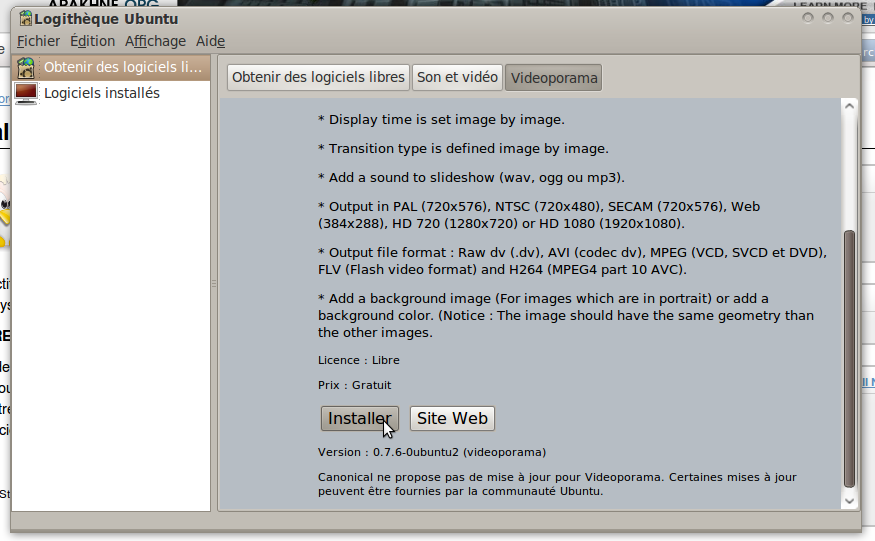Go to 'Son et vidéo' breadcrumb
This screenshot has width=875, height=541.
click(x=457, y=77)
